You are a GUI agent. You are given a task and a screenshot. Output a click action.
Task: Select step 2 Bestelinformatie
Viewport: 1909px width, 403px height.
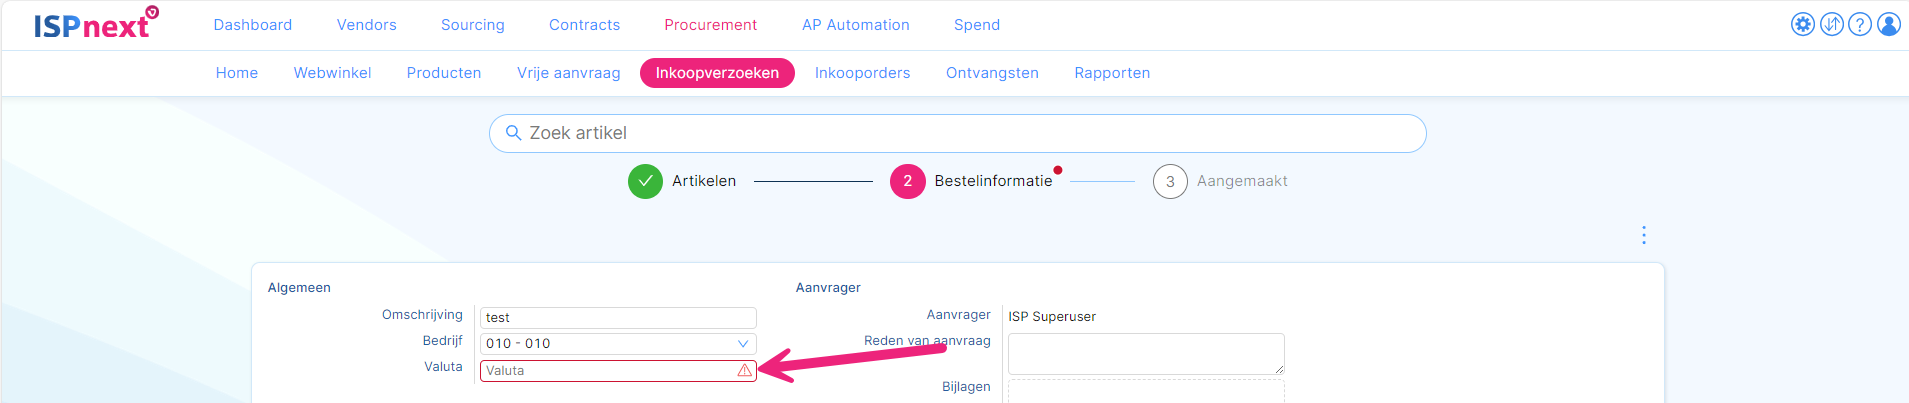pyautogui.click(x=907, y=181)
